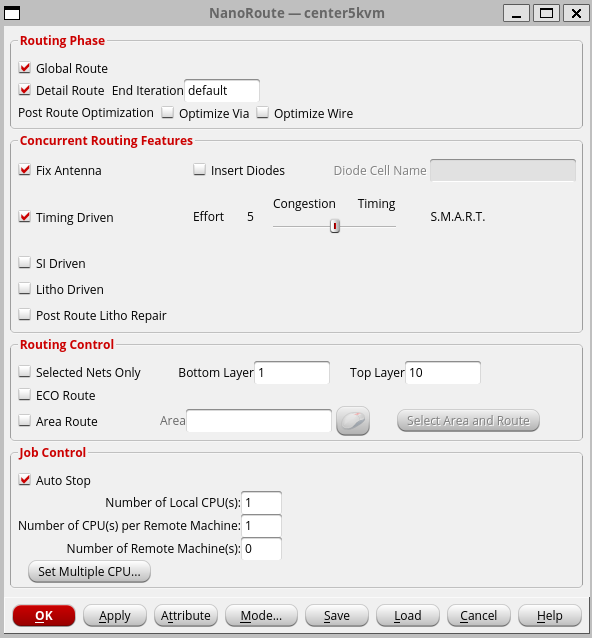Turn on ECO Route
Image resolution: width=592 pixels, height=638 pixels.
[x=24, y=395]
